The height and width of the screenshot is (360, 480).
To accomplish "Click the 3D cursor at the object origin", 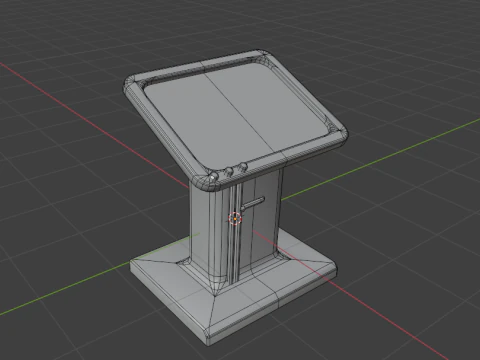I will tap(235, 219).
